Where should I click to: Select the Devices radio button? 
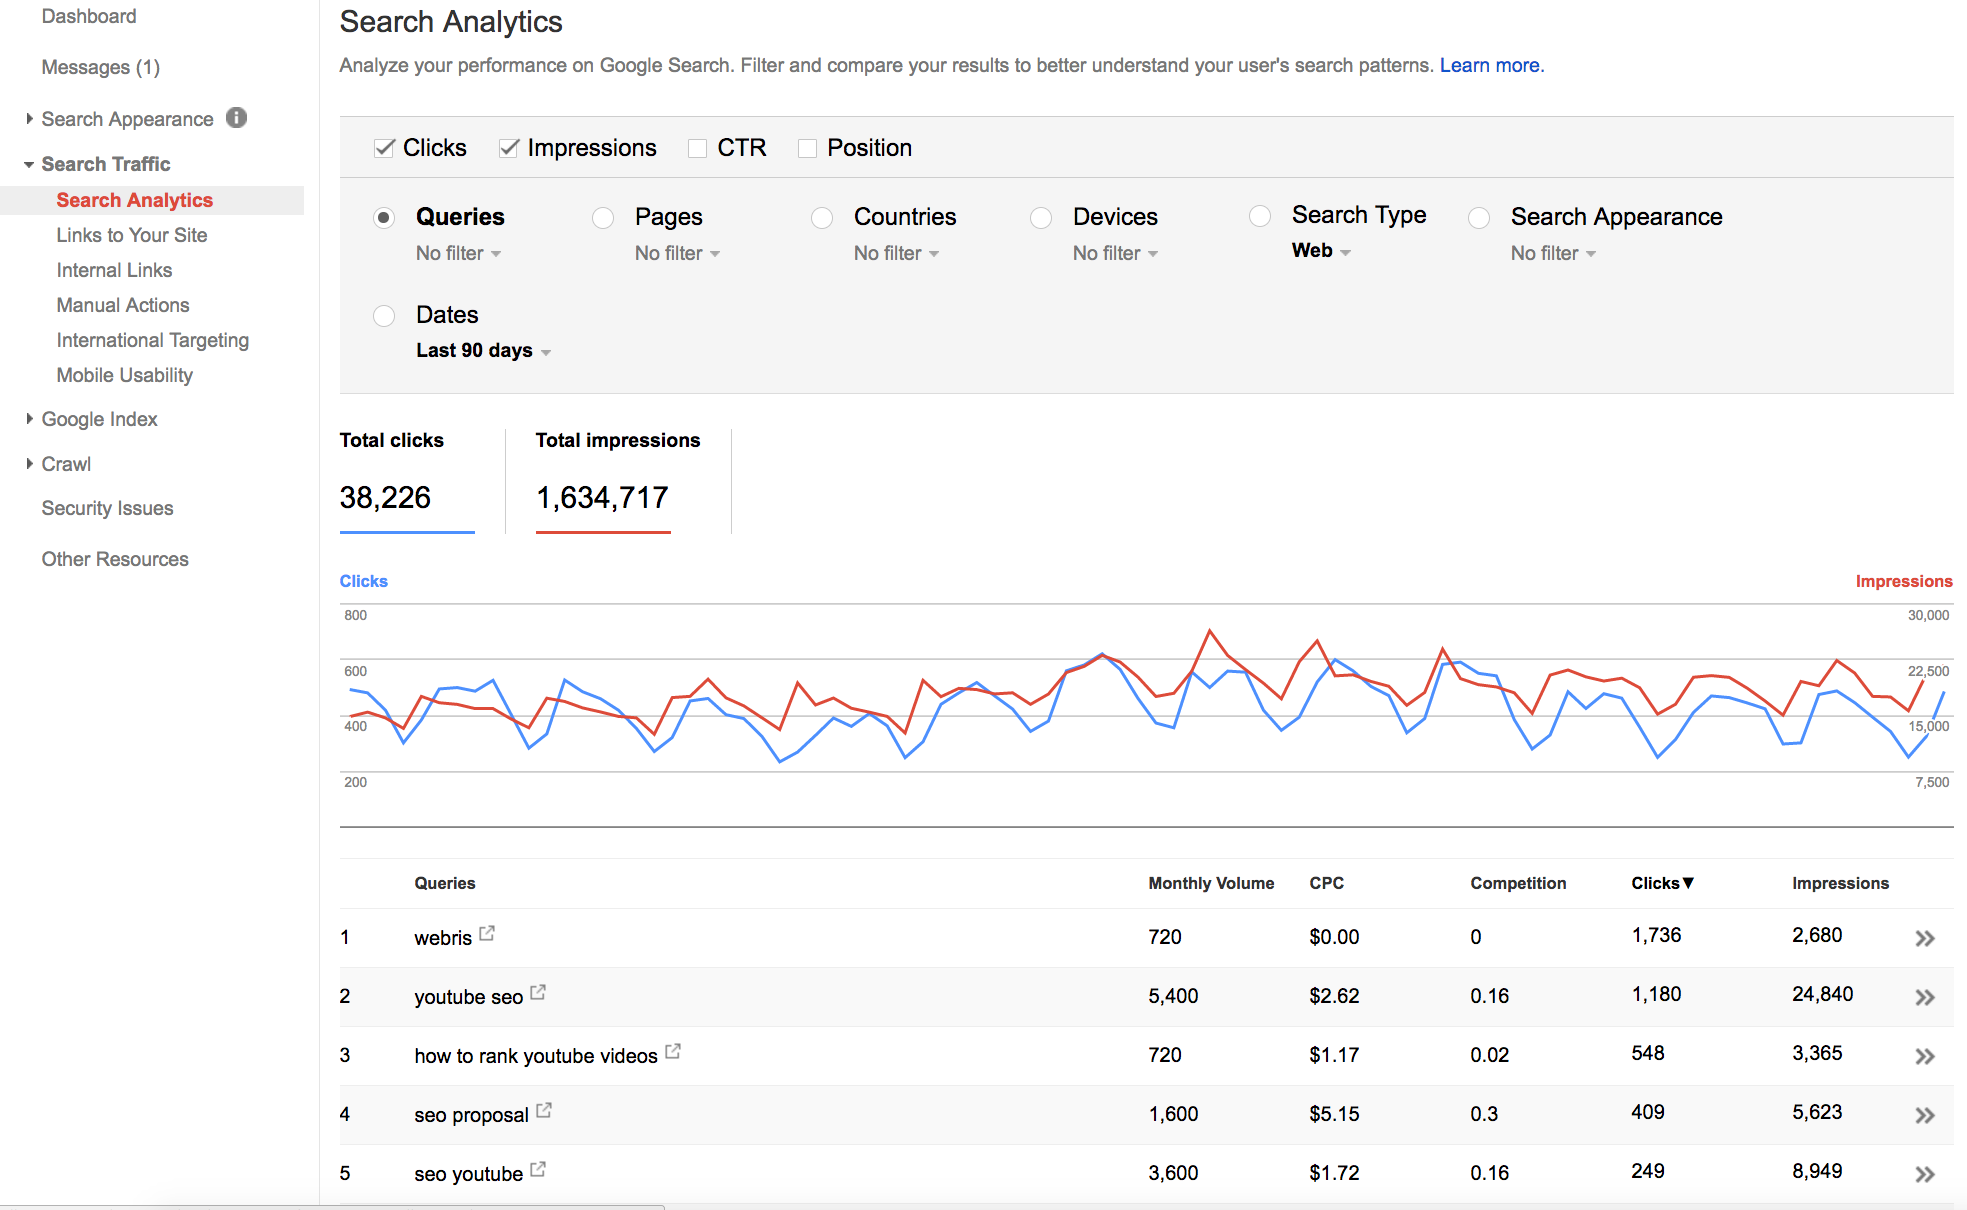[x=1041, y=218]
